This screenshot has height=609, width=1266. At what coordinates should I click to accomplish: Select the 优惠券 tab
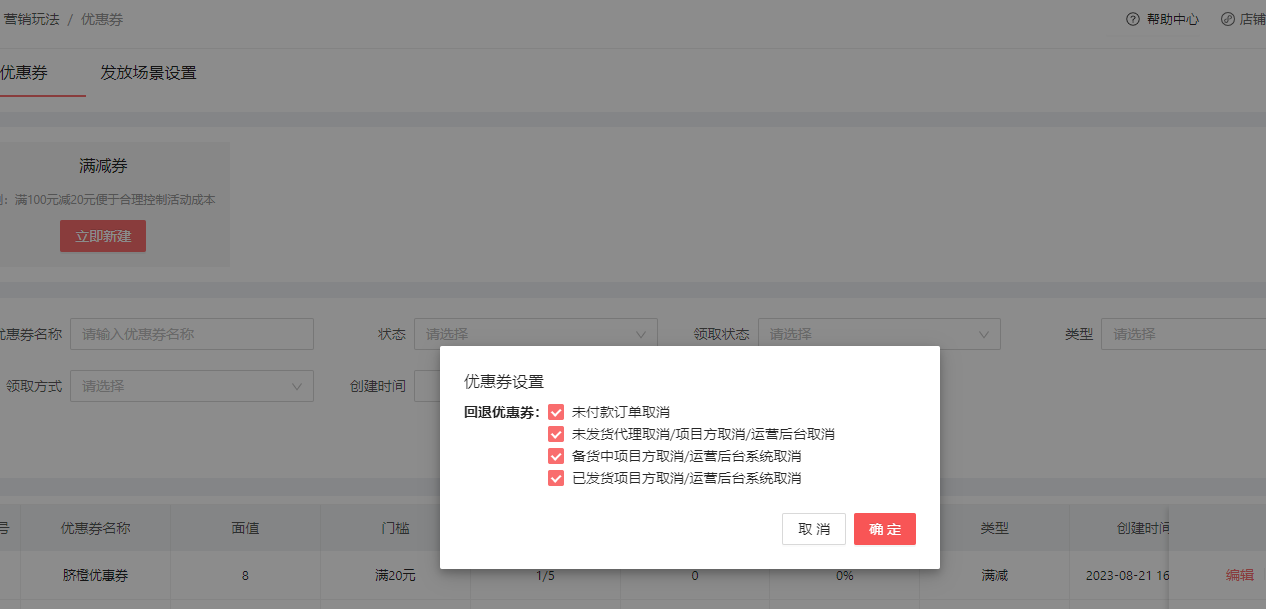pyautogui.click(x=25, y=73)
